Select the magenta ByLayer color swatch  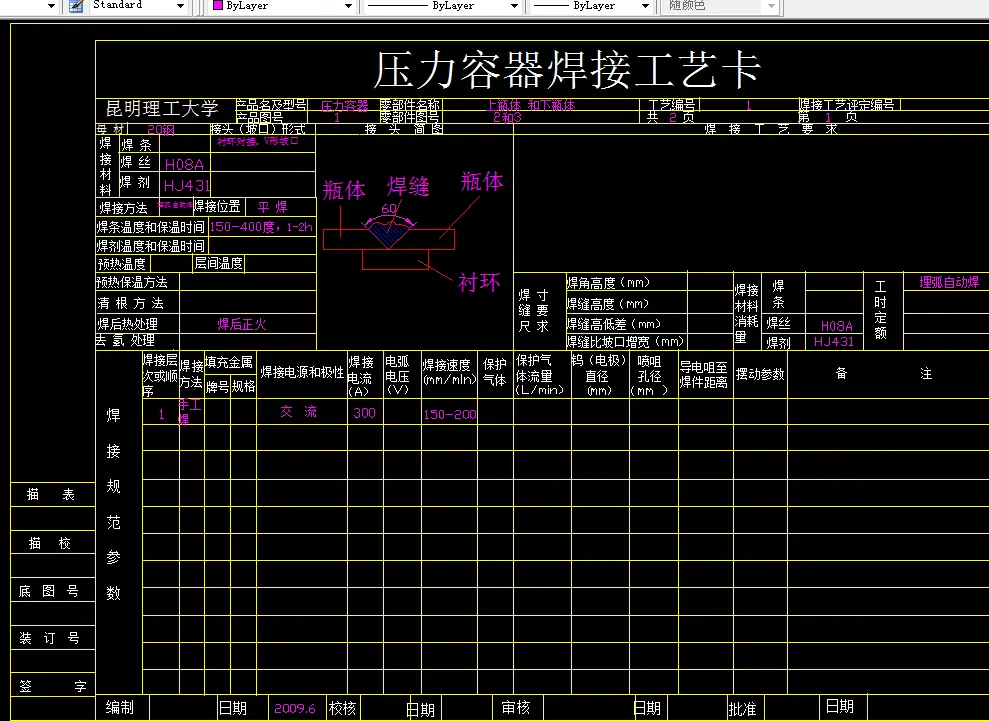click(219, 7)
